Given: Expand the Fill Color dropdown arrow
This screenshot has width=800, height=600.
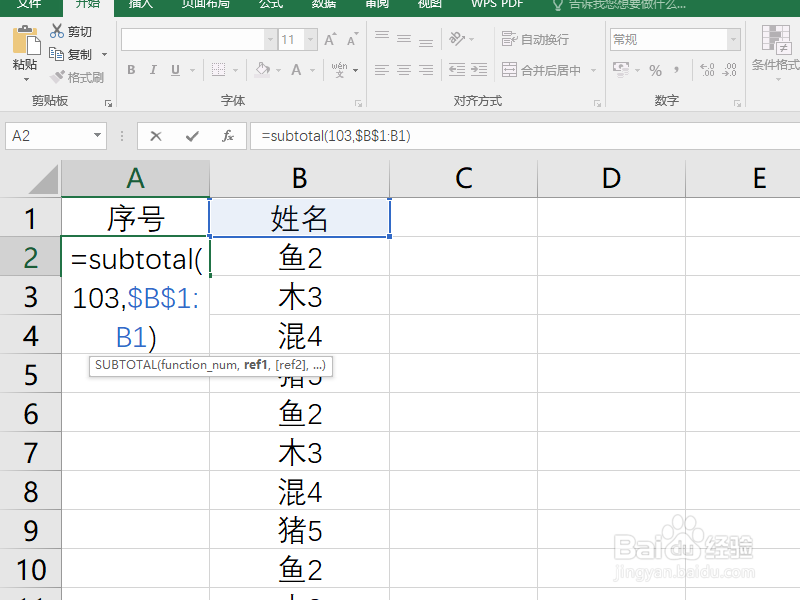Looking at the screenshot, I should pos(278,69).
